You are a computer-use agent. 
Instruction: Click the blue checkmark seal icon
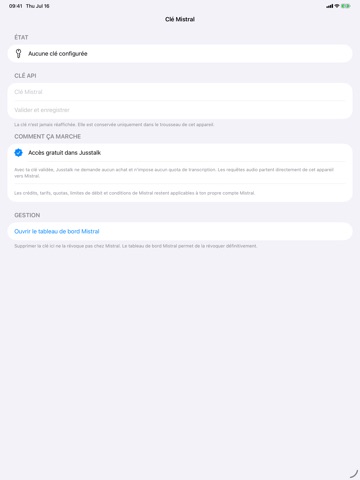18,153
